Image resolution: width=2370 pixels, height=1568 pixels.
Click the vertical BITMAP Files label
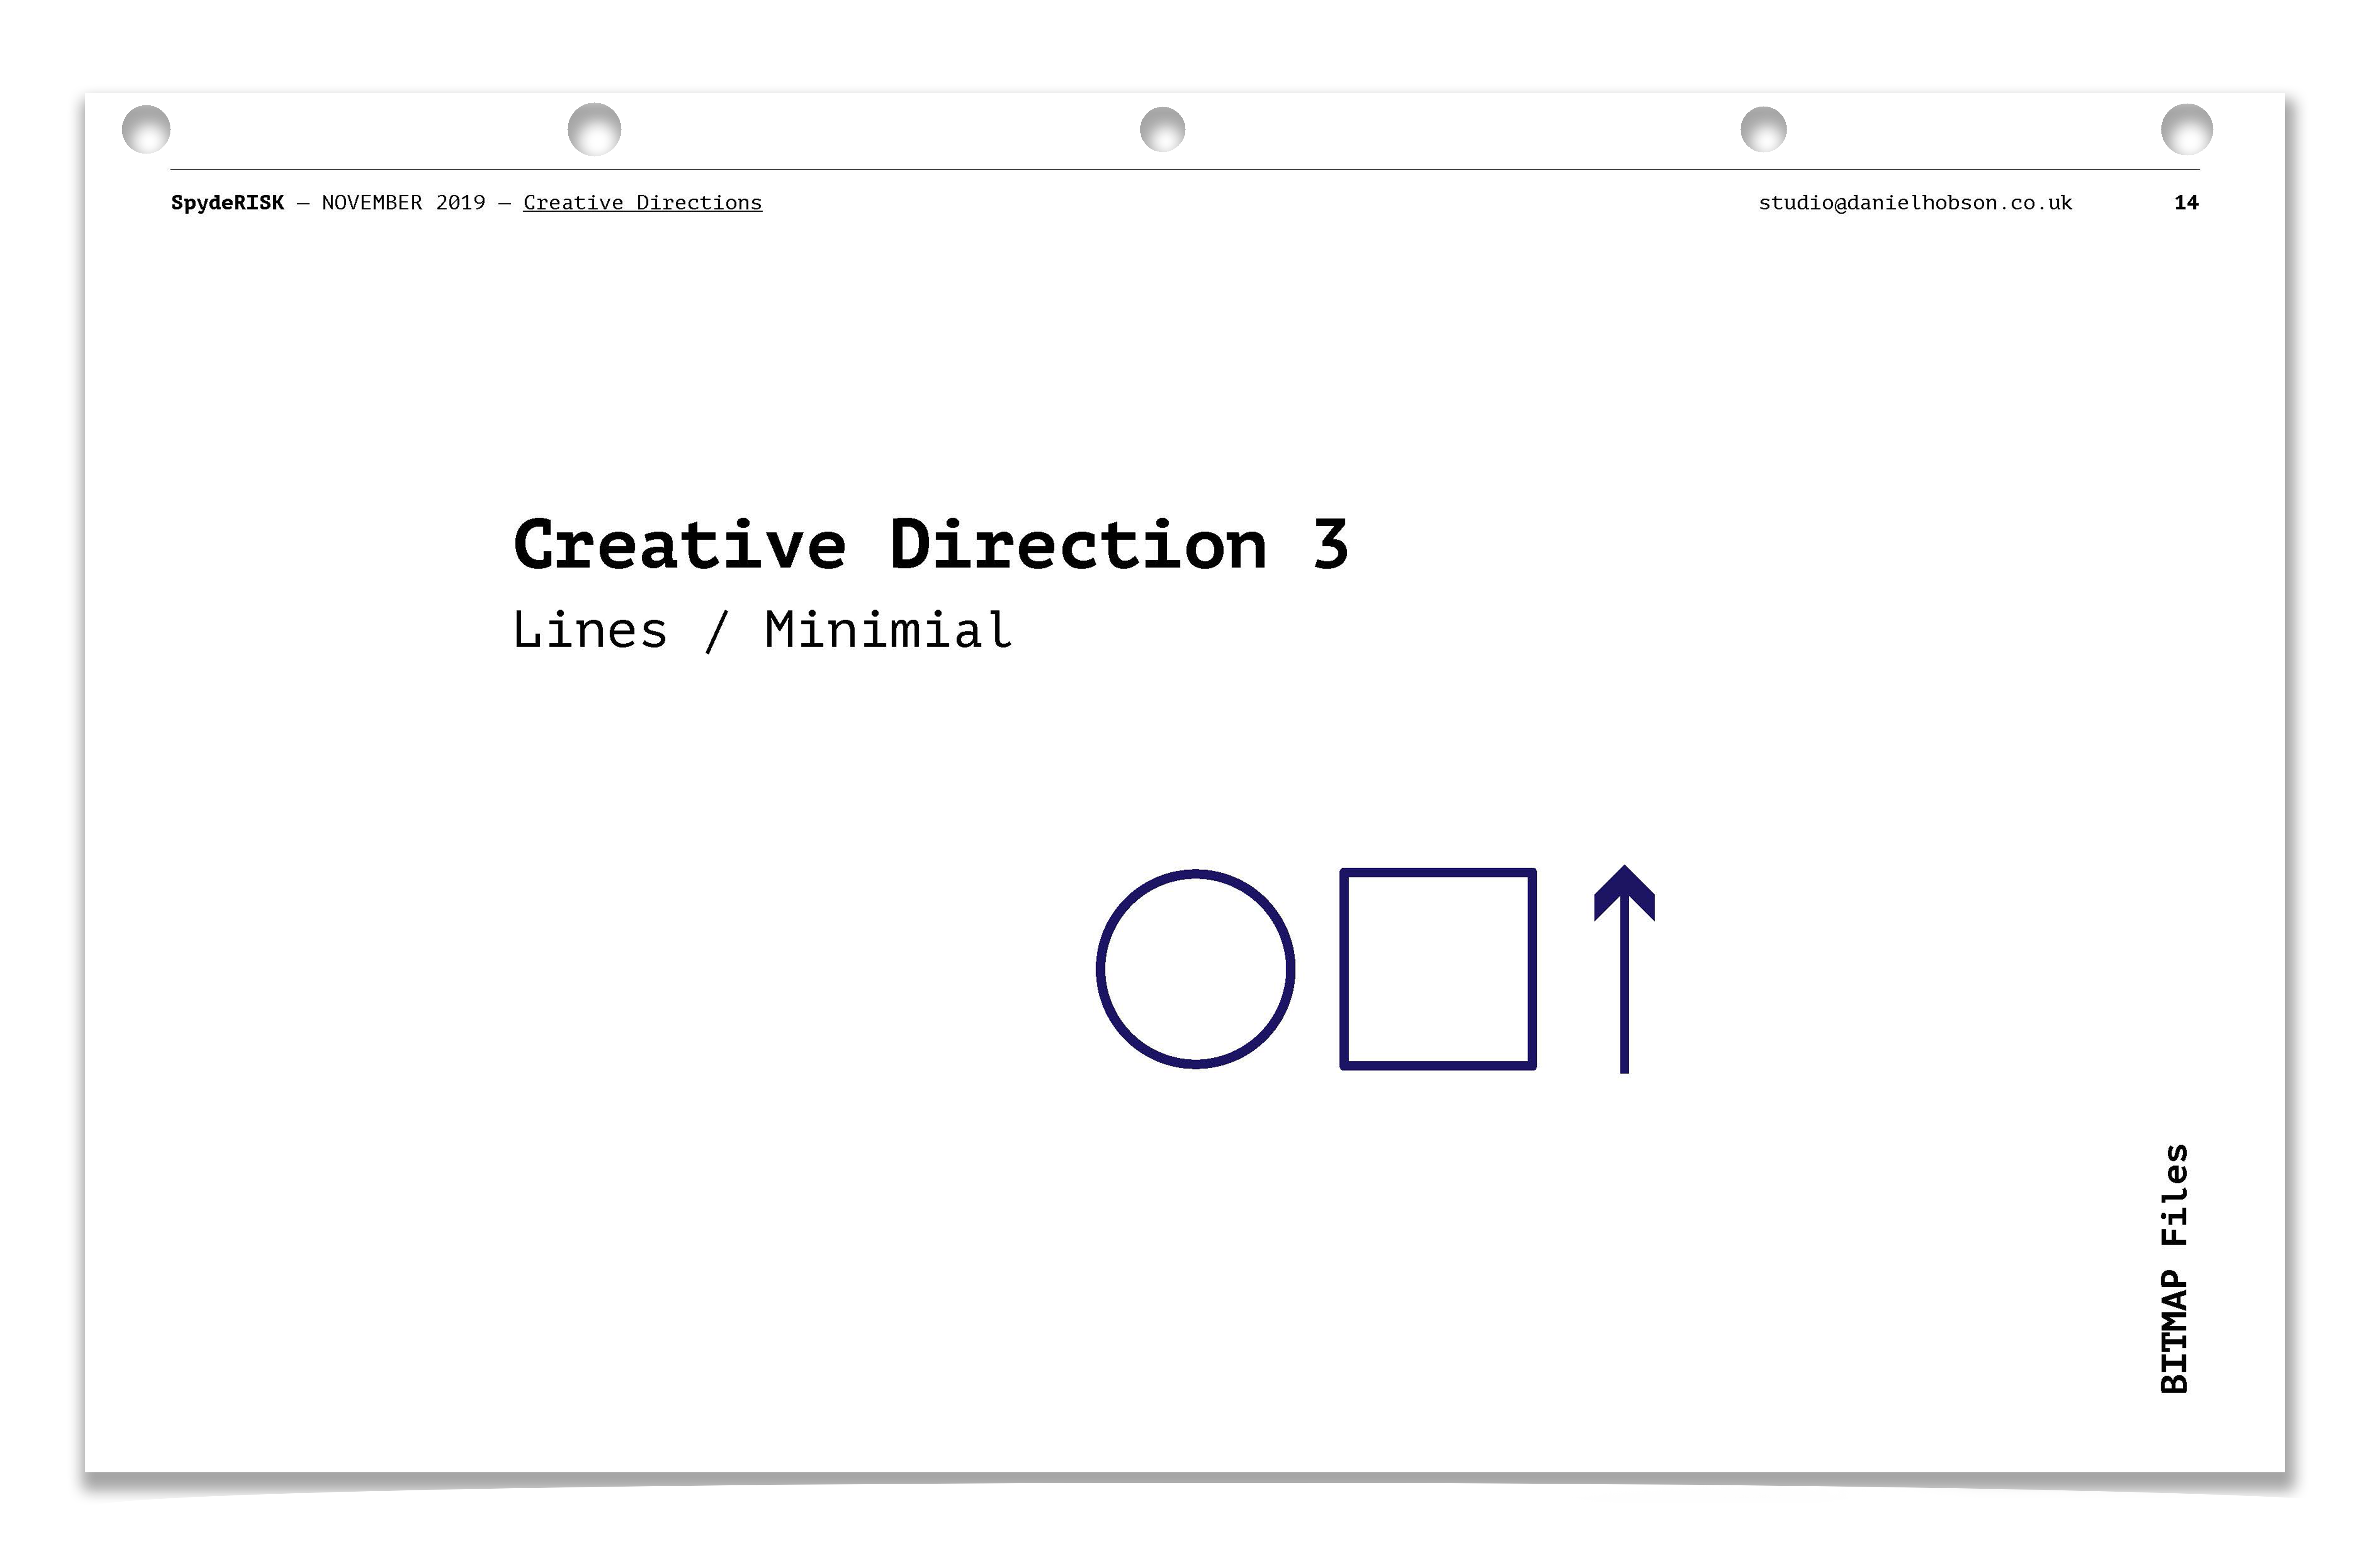pos(2174,1268)
